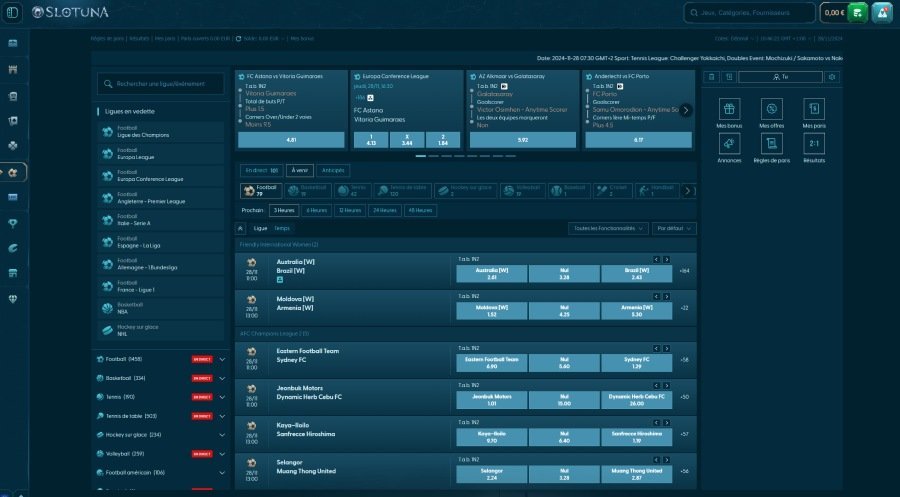Open the Selangor vs Muang Thong United match

point(306,467)
